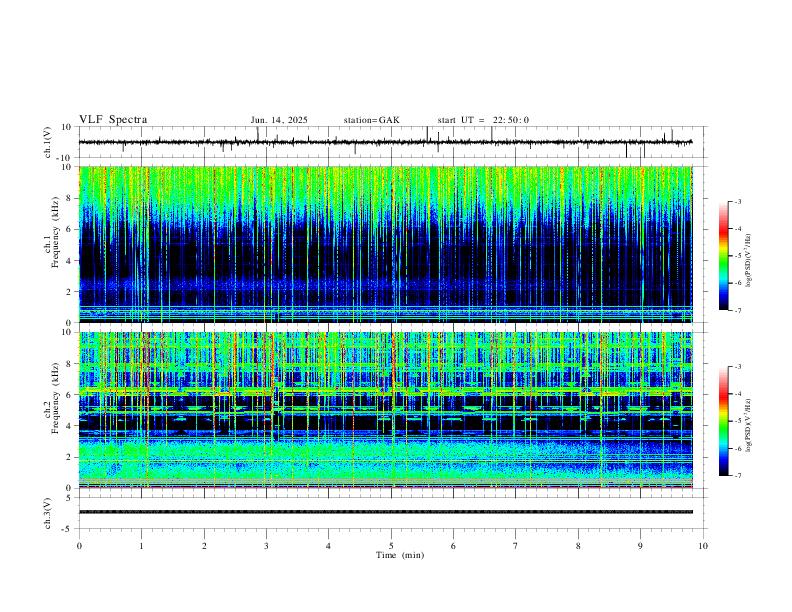792x612 pixels.
Task: Click the ch.1 waveform trace plot
Action: [x=385, y=142]
